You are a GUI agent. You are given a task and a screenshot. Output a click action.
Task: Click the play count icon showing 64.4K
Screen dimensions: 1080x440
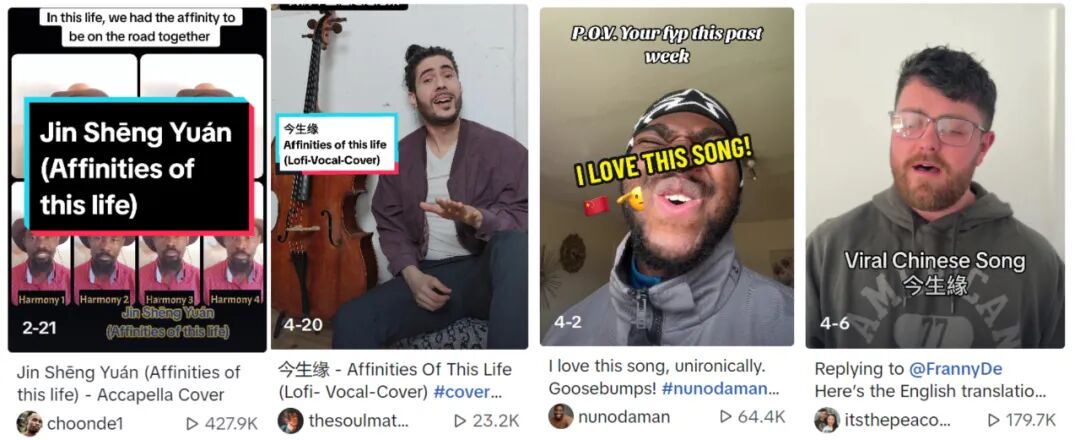click(726, 417)
